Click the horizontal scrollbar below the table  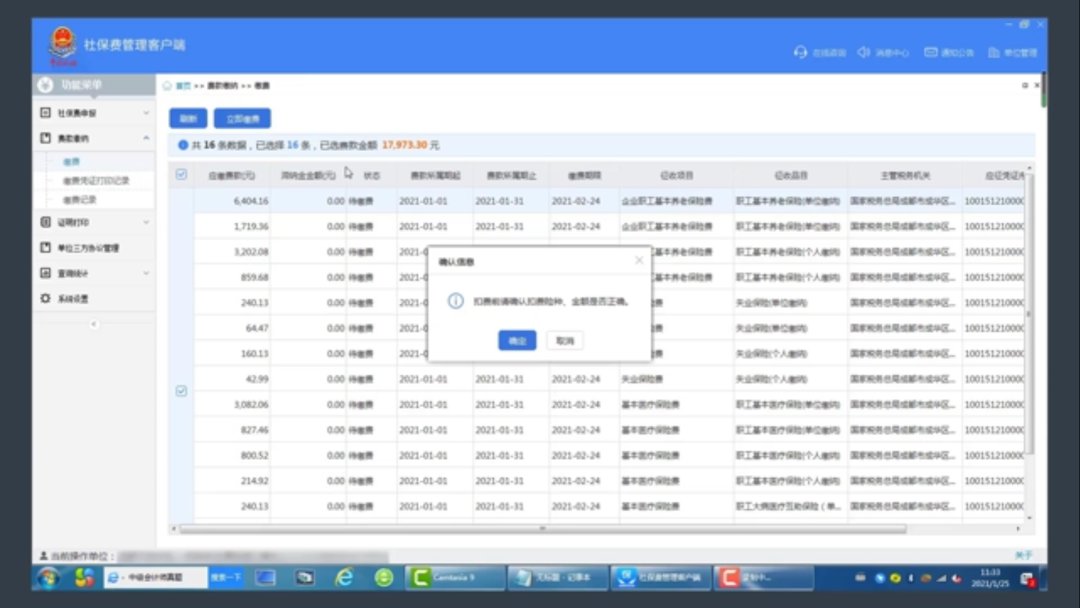coord(540,529)
